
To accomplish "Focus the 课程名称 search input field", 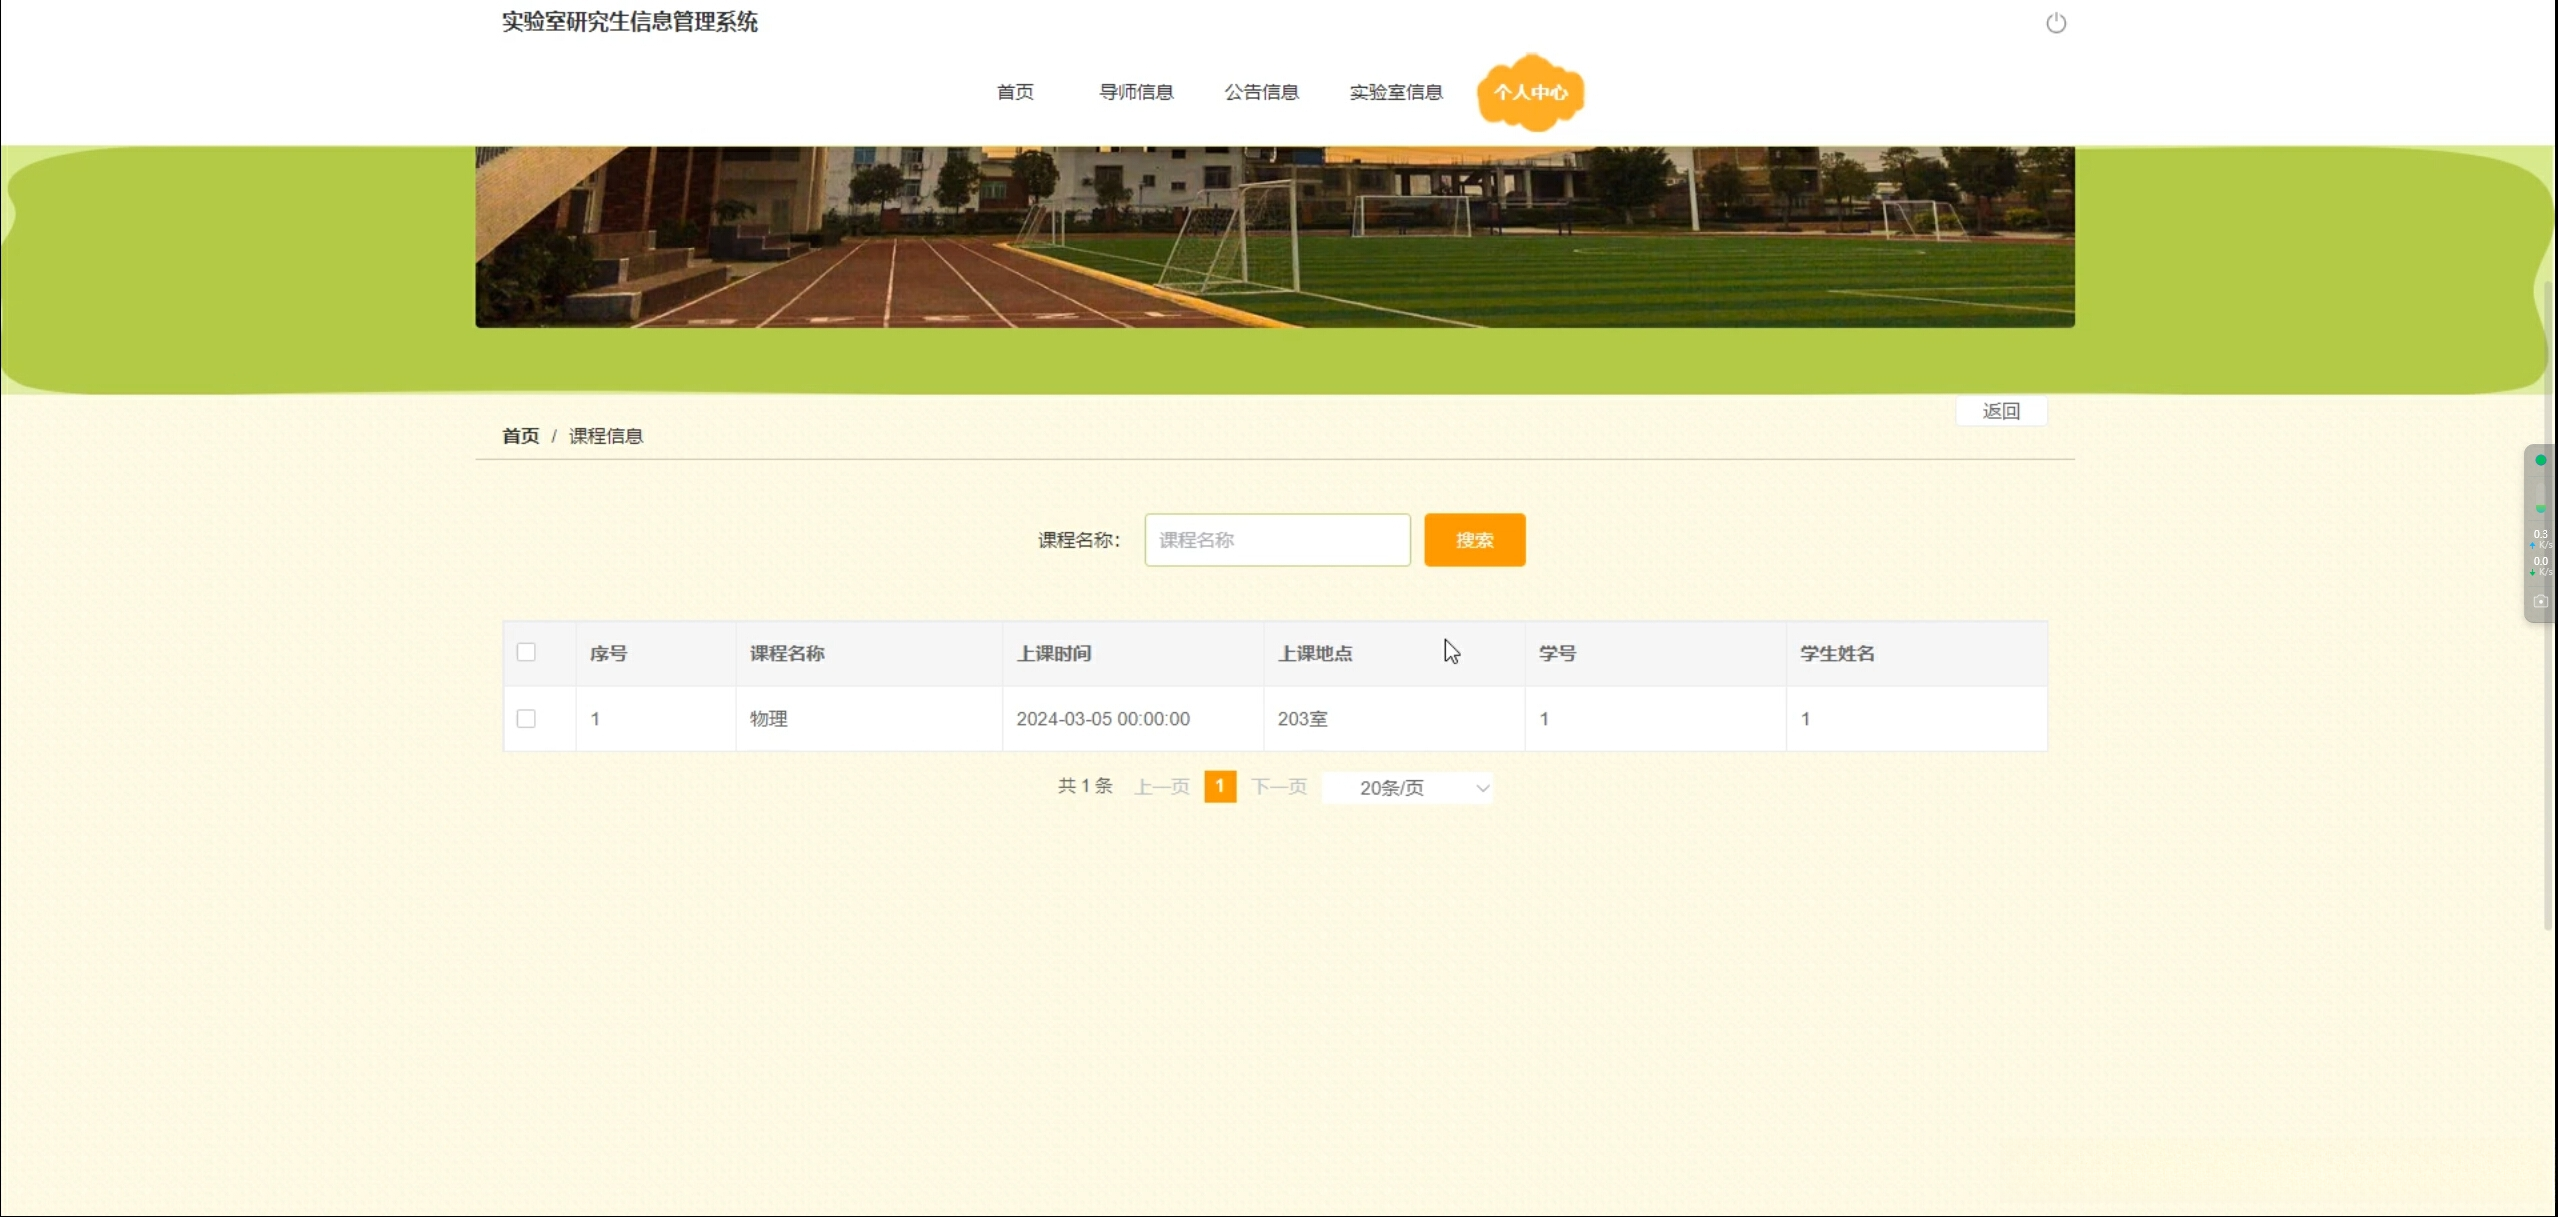I will click(1276, 540).
